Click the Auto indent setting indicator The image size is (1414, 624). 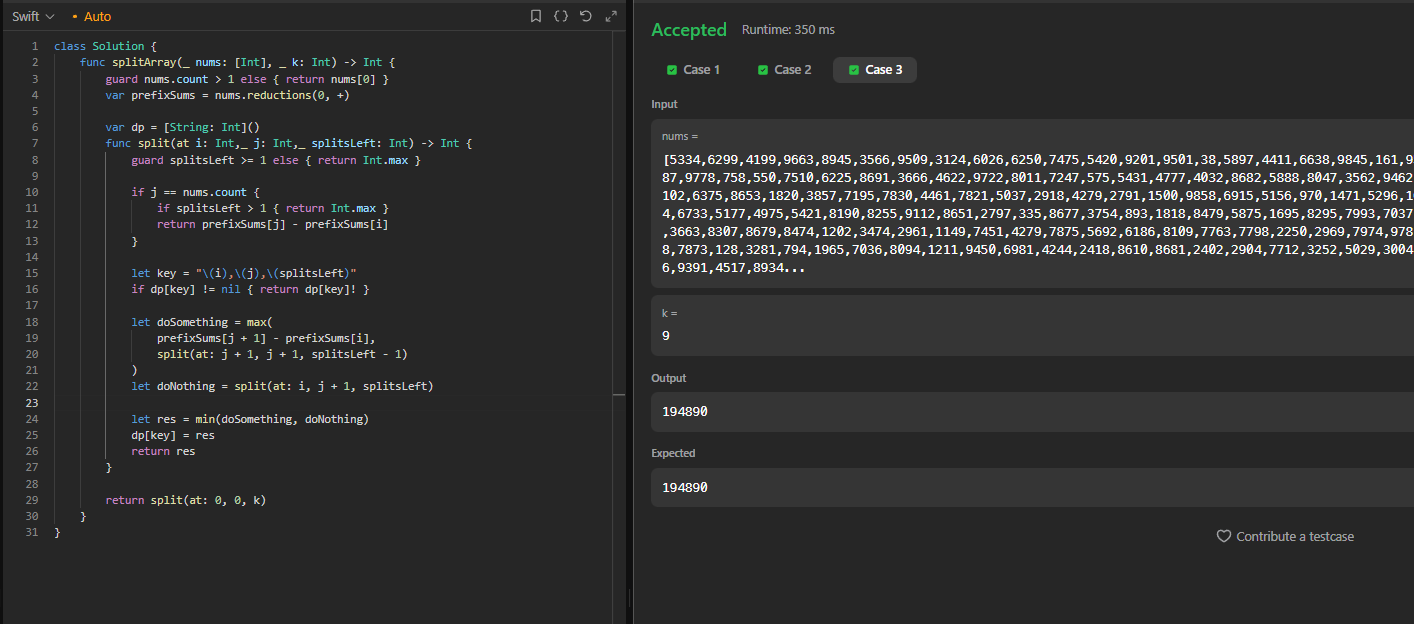coord(92,17)
